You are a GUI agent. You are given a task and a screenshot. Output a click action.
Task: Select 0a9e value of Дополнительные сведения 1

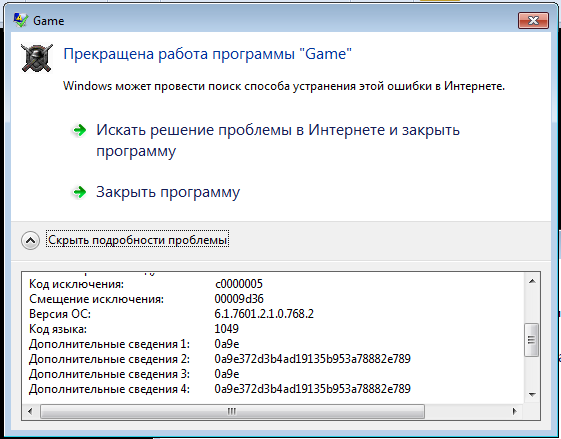coord(227,344)
